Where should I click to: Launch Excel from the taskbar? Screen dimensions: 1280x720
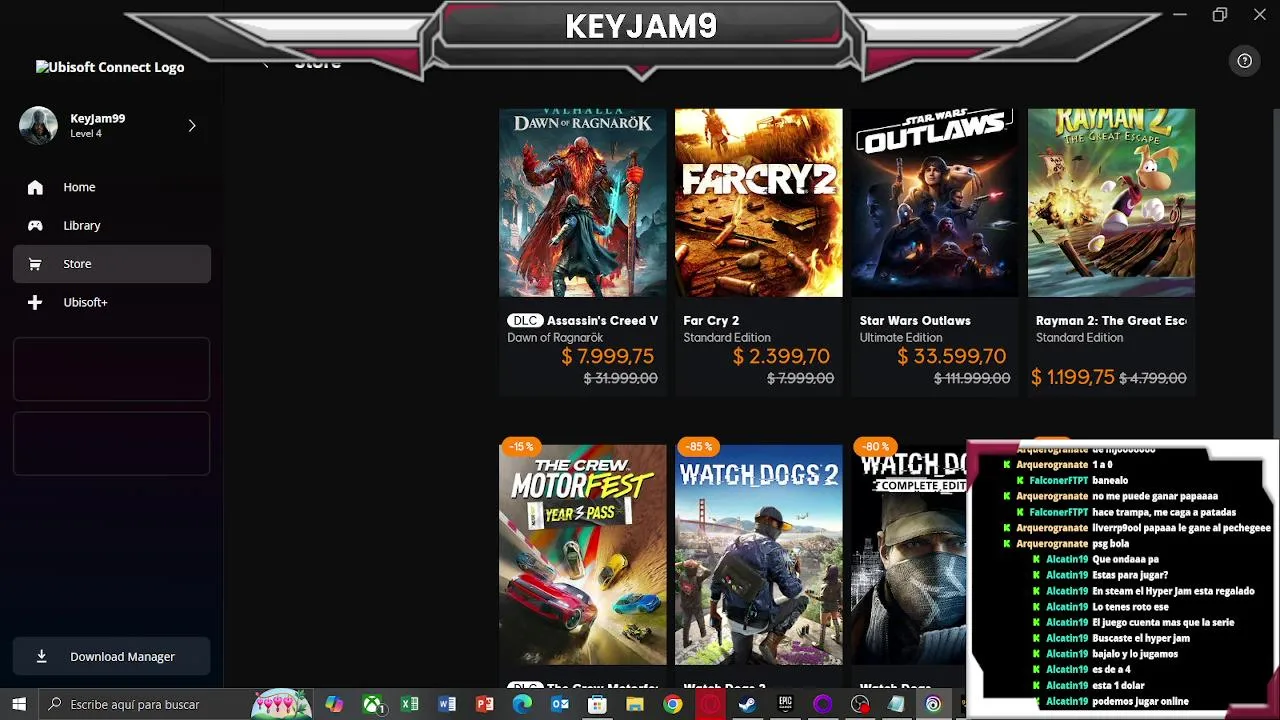click(x=410, y=704)
